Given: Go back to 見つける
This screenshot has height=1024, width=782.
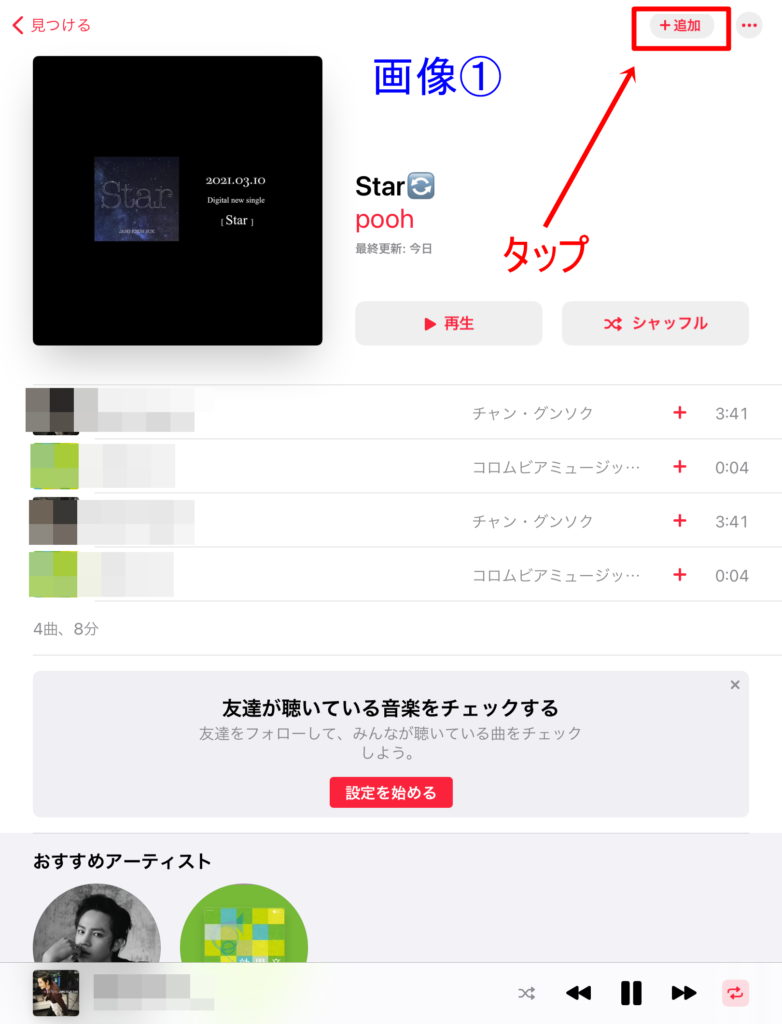Looking at the screenshot, I should [52, 25].
